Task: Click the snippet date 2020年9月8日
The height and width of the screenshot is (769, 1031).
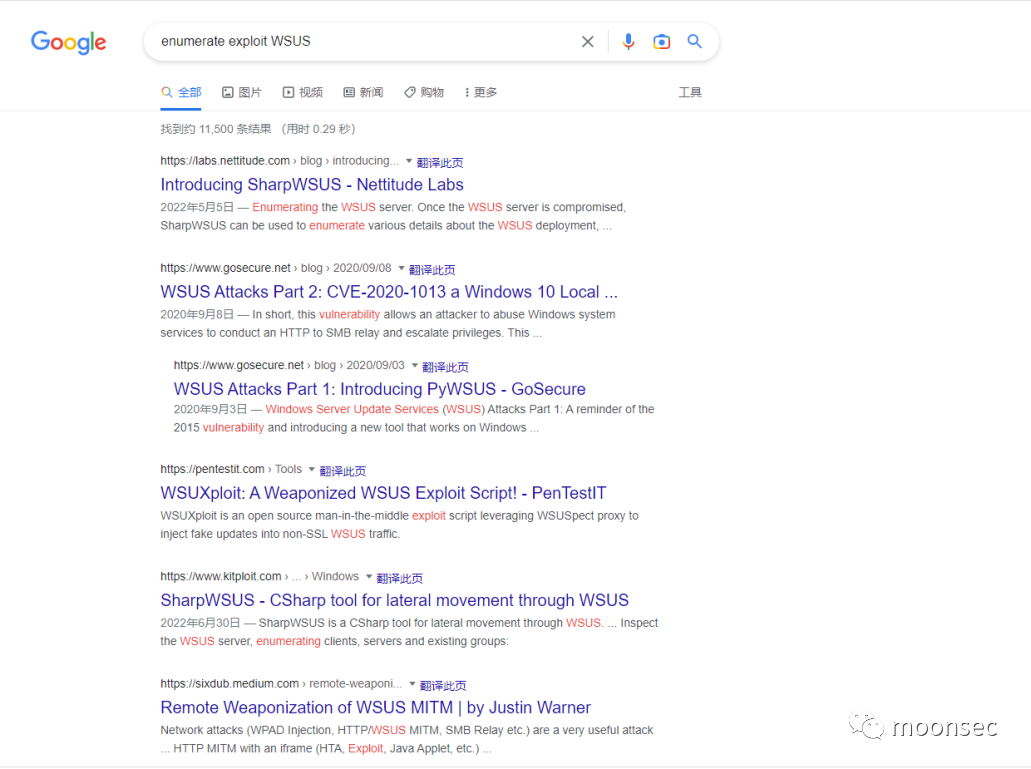Action: tap(197, 314)
